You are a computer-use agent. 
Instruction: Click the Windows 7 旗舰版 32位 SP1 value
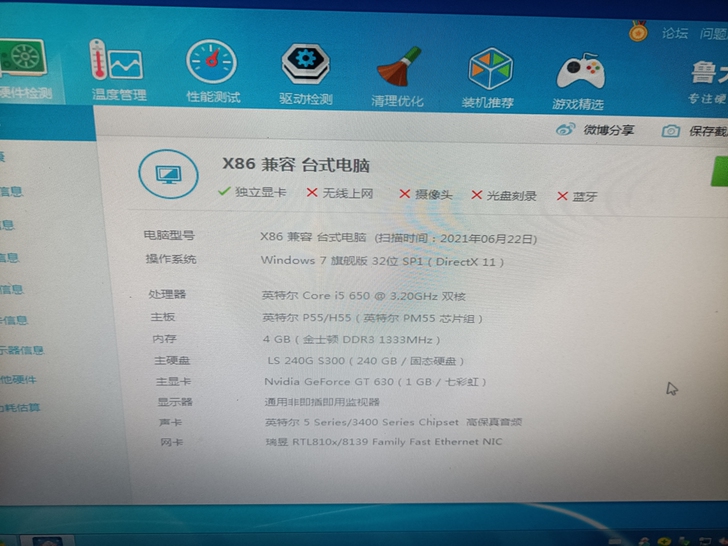pos(382,261)
